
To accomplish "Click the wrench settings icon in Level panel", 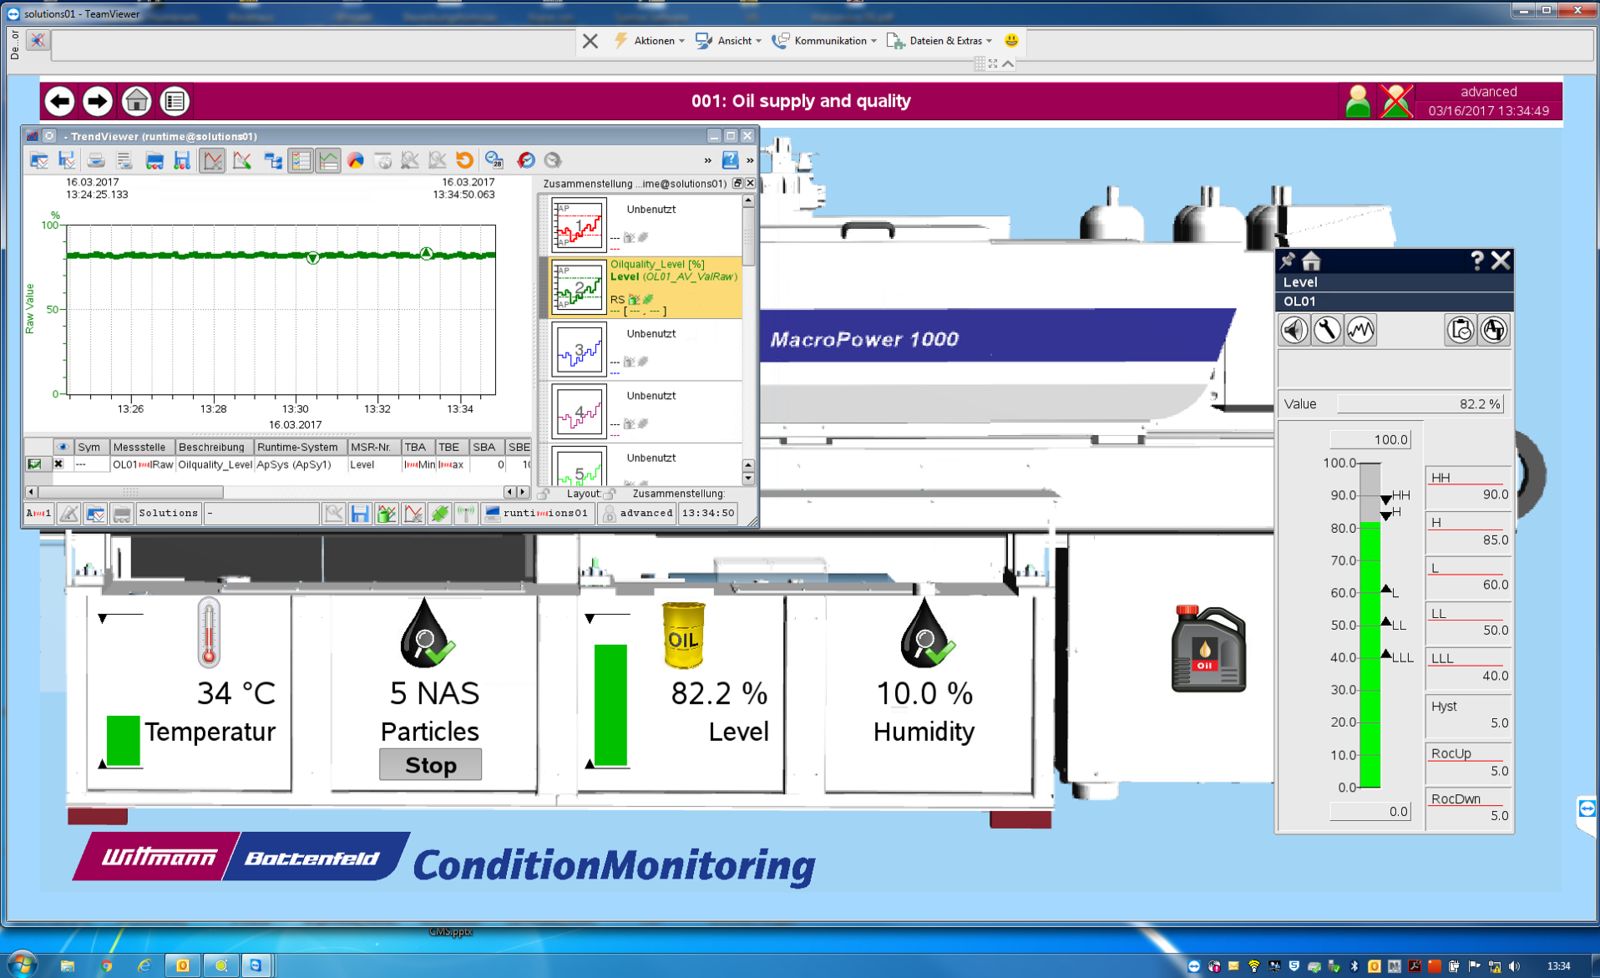I will point(1327,330).
